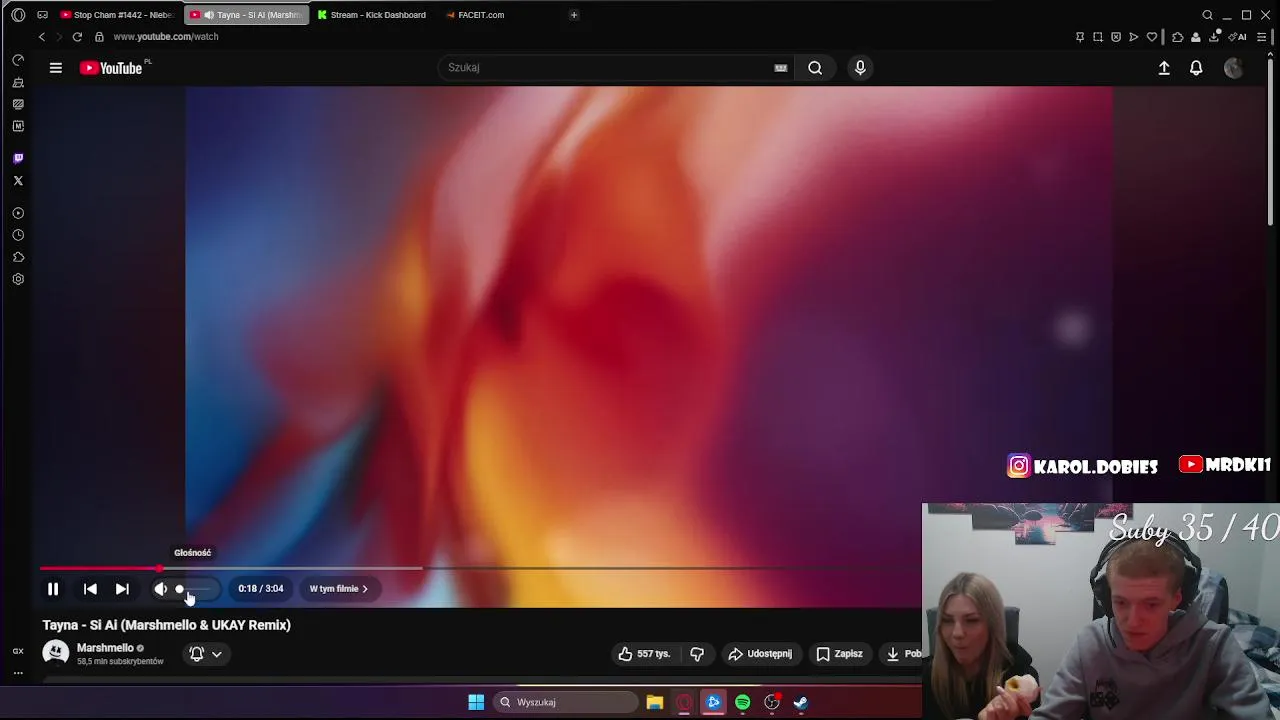The width and height of the screenshot is (1280, 720).
Task: Open the AI assistant toolbar button
Action: click(1237, 37)
